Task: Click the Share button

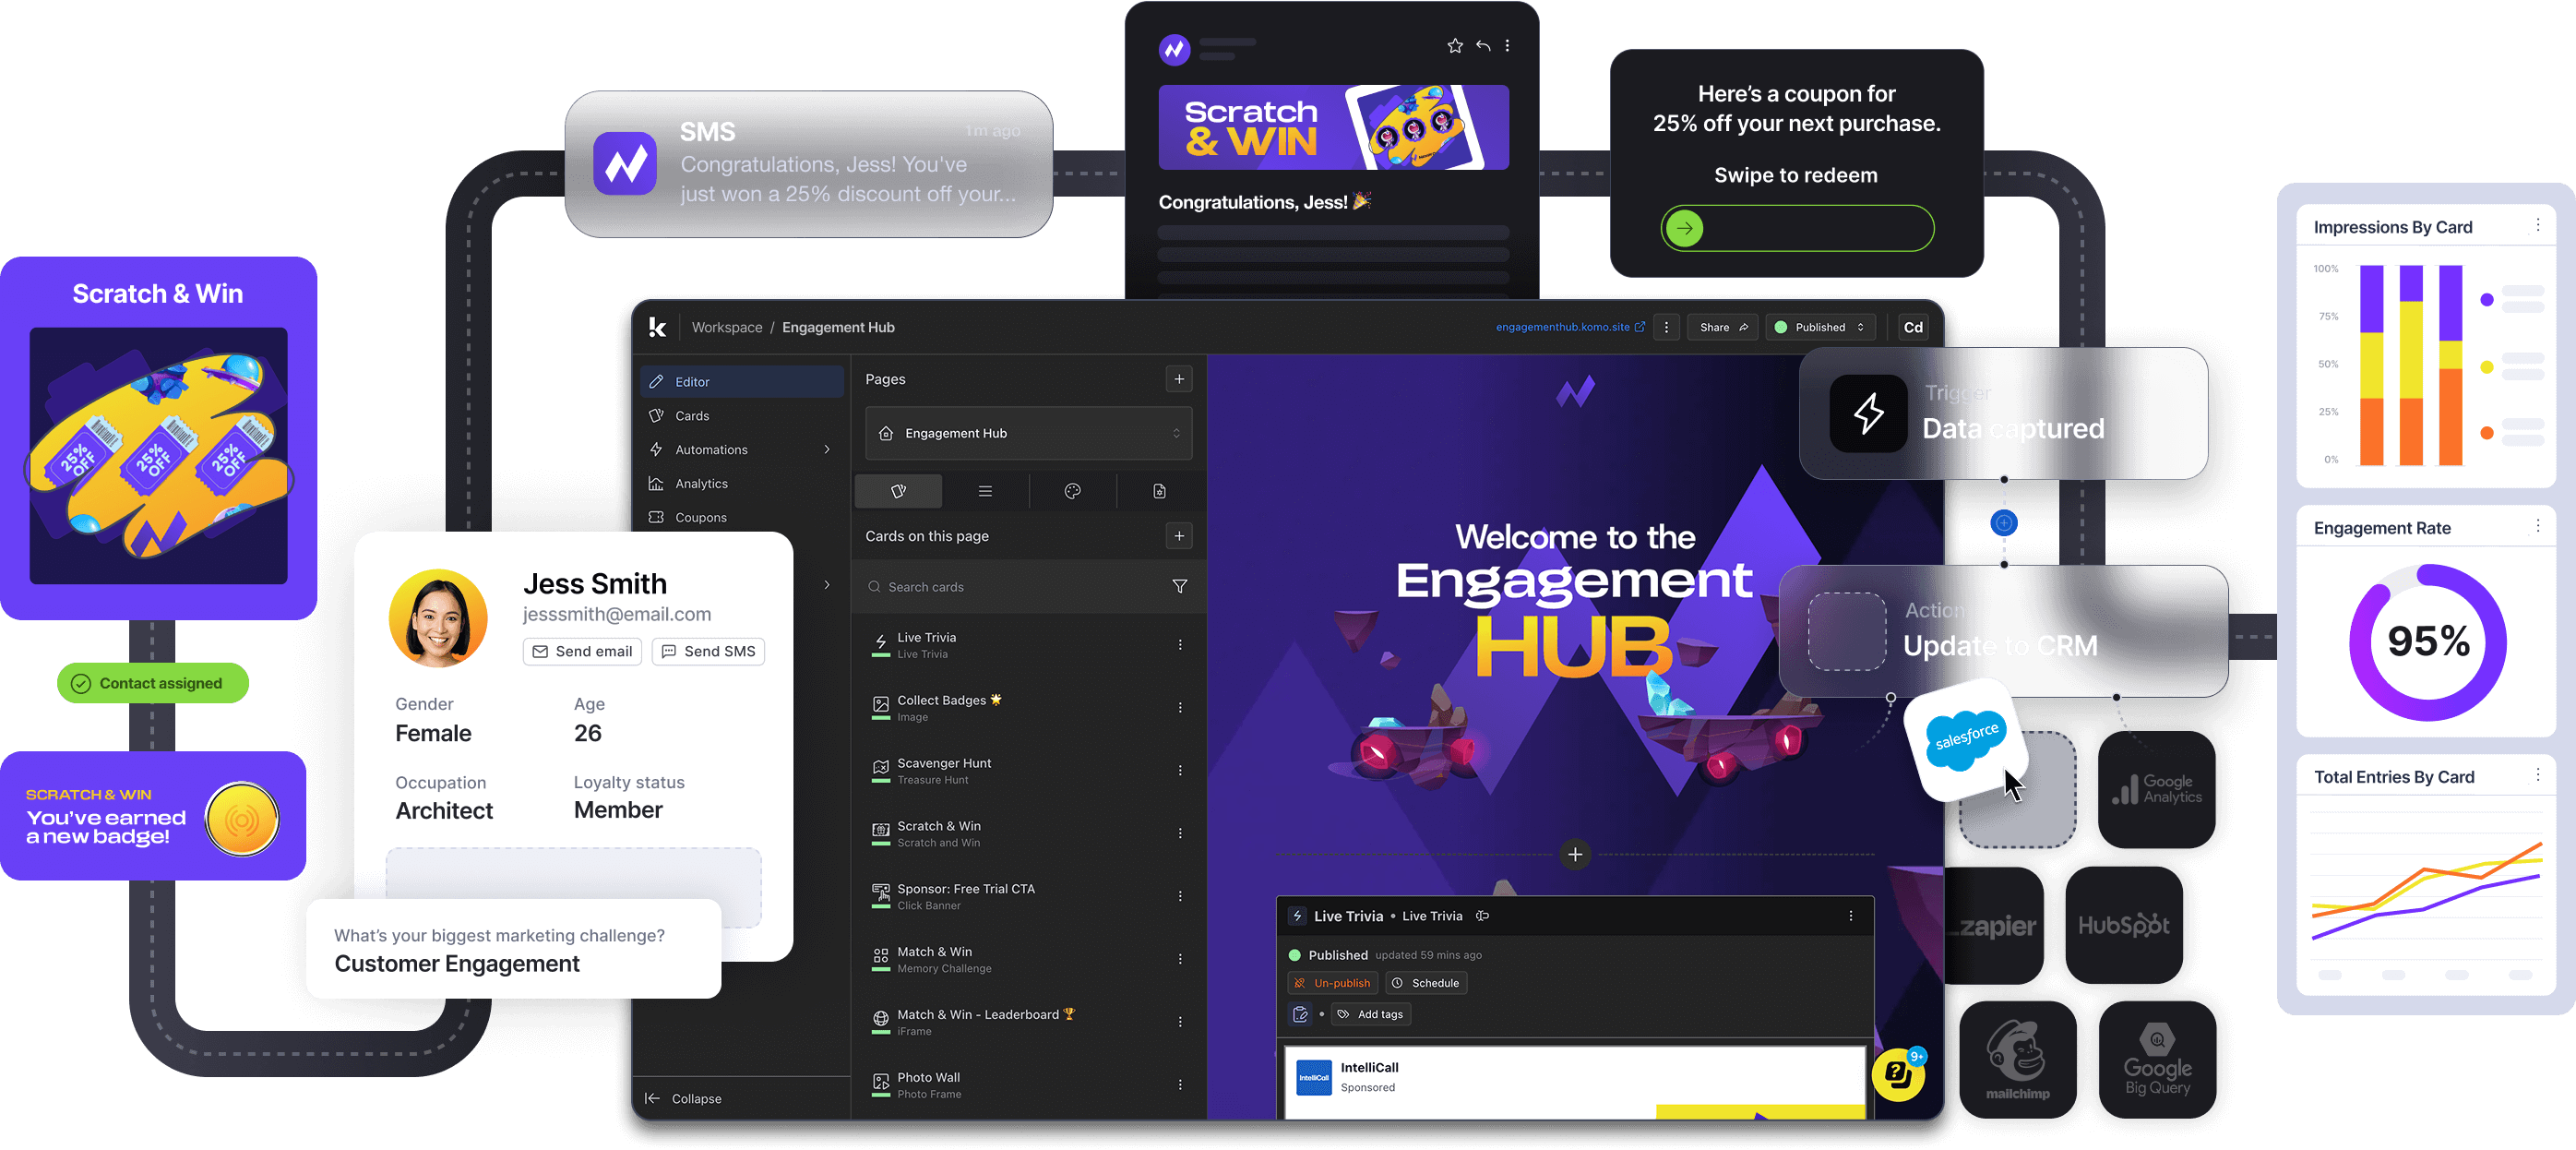Action: [x=1723, y=327]
